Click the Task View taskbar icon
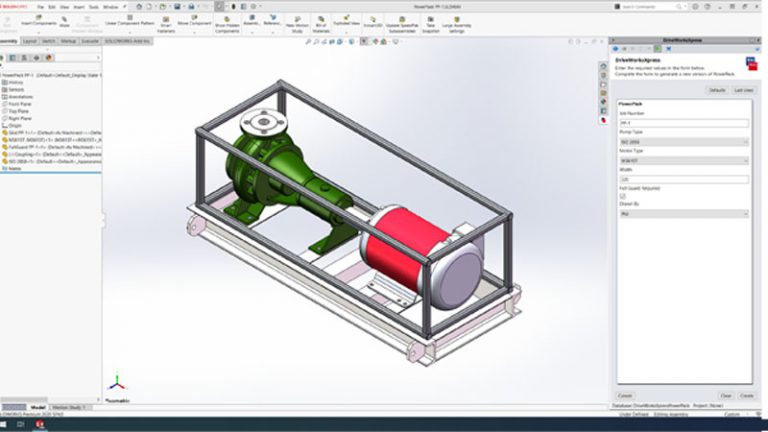 click(x=21, y=424)
